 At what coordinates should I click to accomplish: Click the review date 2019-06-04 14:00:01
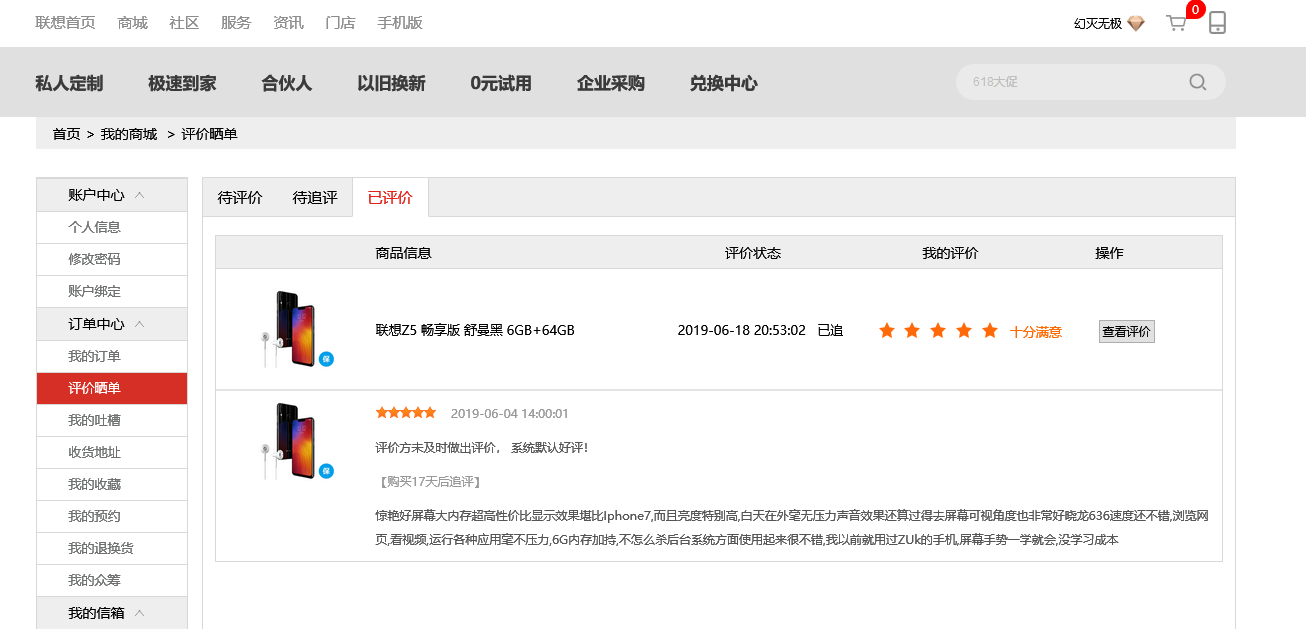point(510,414)
